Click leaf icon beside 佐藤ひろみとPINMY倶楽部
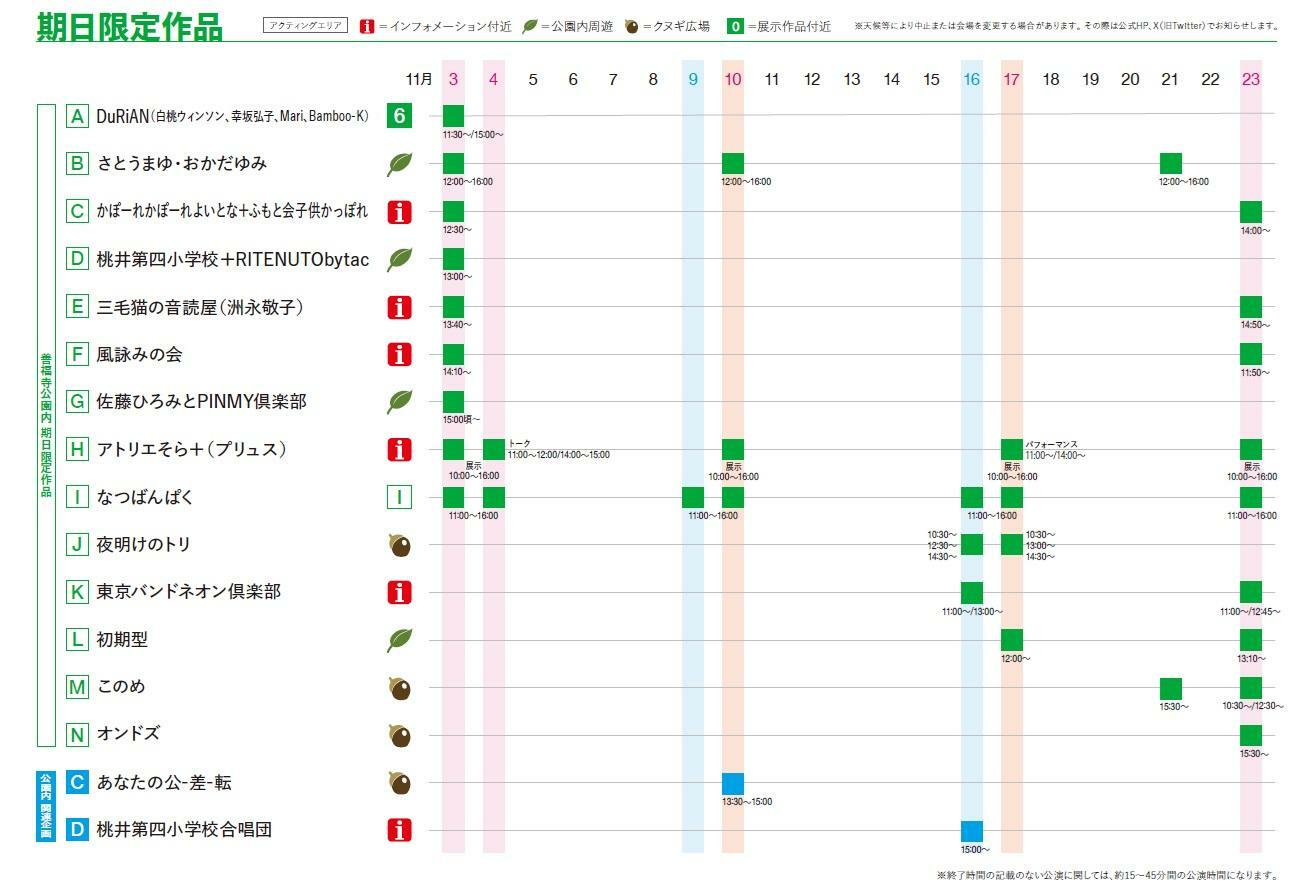Viewport: 1310px width, 889px height. (399, 401)
